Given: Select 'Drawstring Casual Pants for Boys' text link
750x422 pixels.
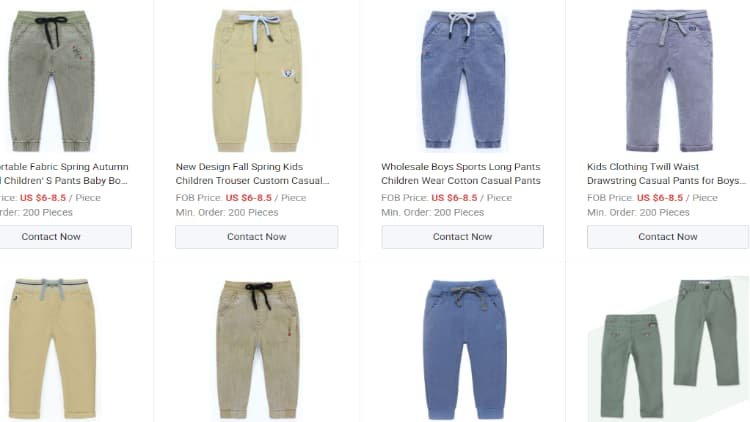Looking at the screenshot, I should (666, 181).
